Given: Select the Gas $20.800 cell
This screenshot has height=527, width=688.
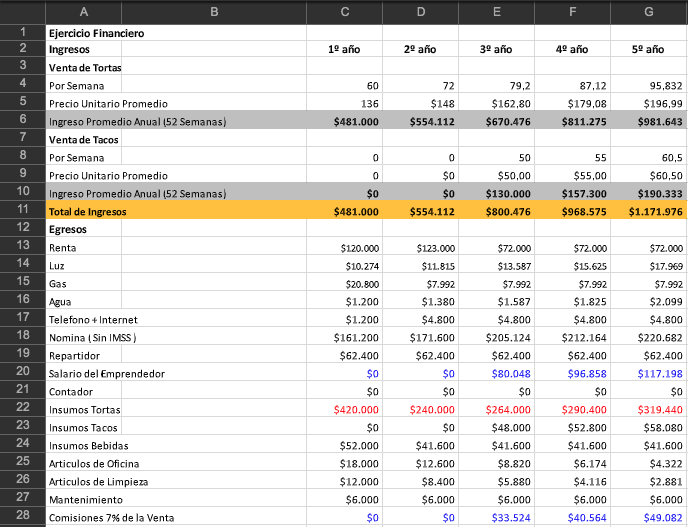Looking at the screenshot, I should pyautogui.click(x=344, y=283).
